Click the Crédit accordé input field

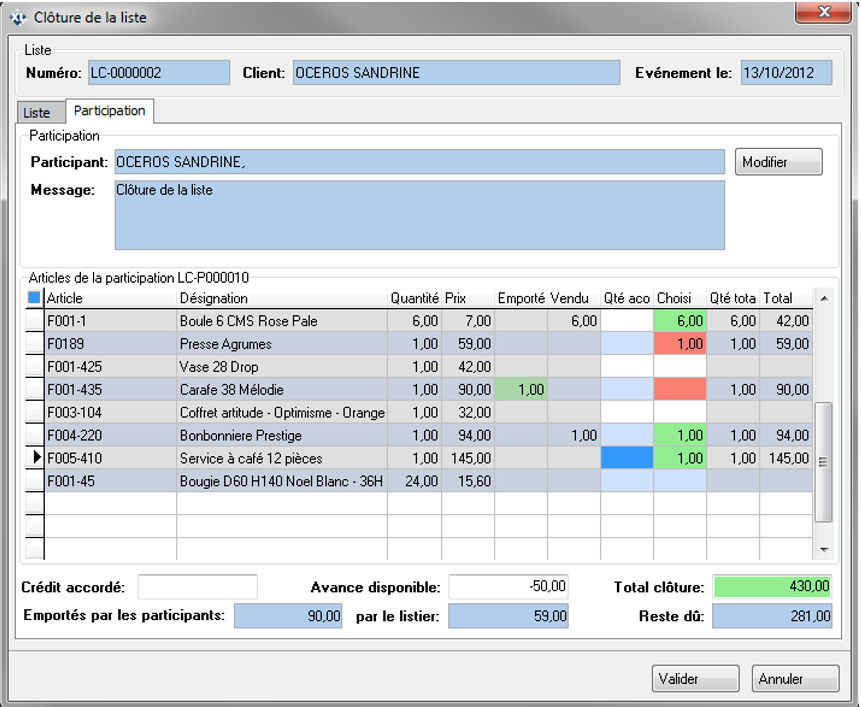[x=197, y=587]
